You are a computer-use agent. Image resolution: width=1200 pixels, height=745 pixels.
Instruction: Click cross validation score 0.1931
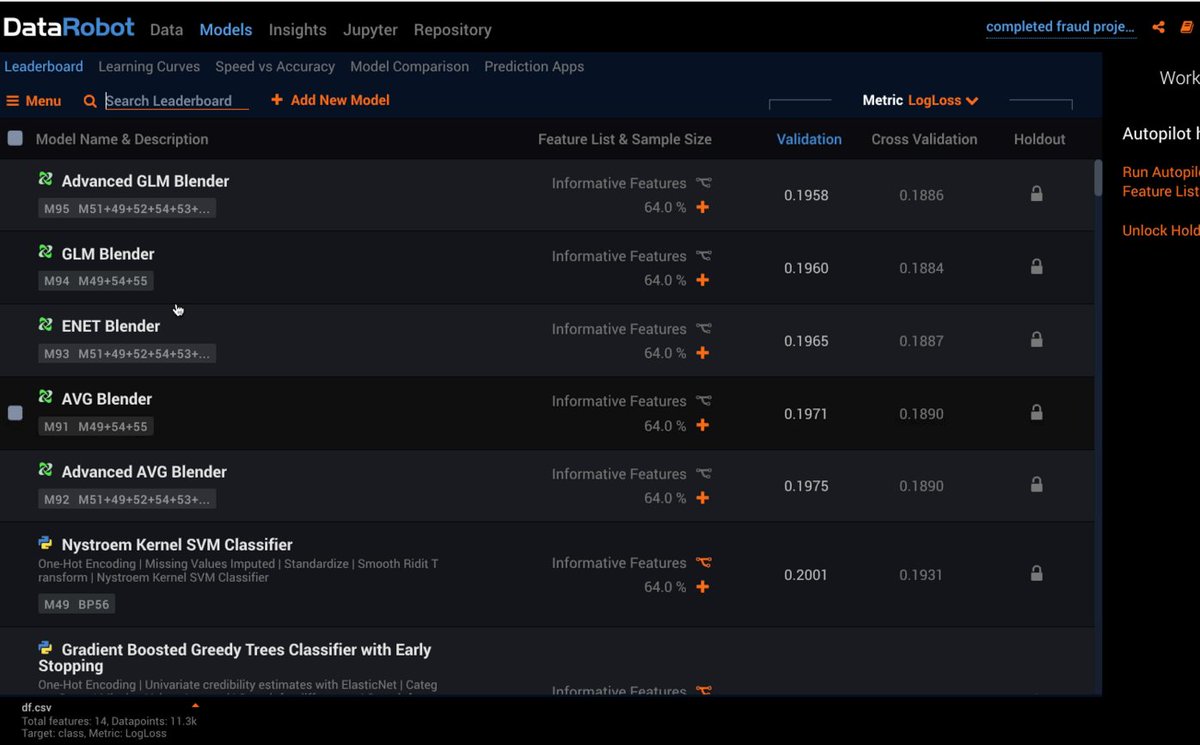921,575
